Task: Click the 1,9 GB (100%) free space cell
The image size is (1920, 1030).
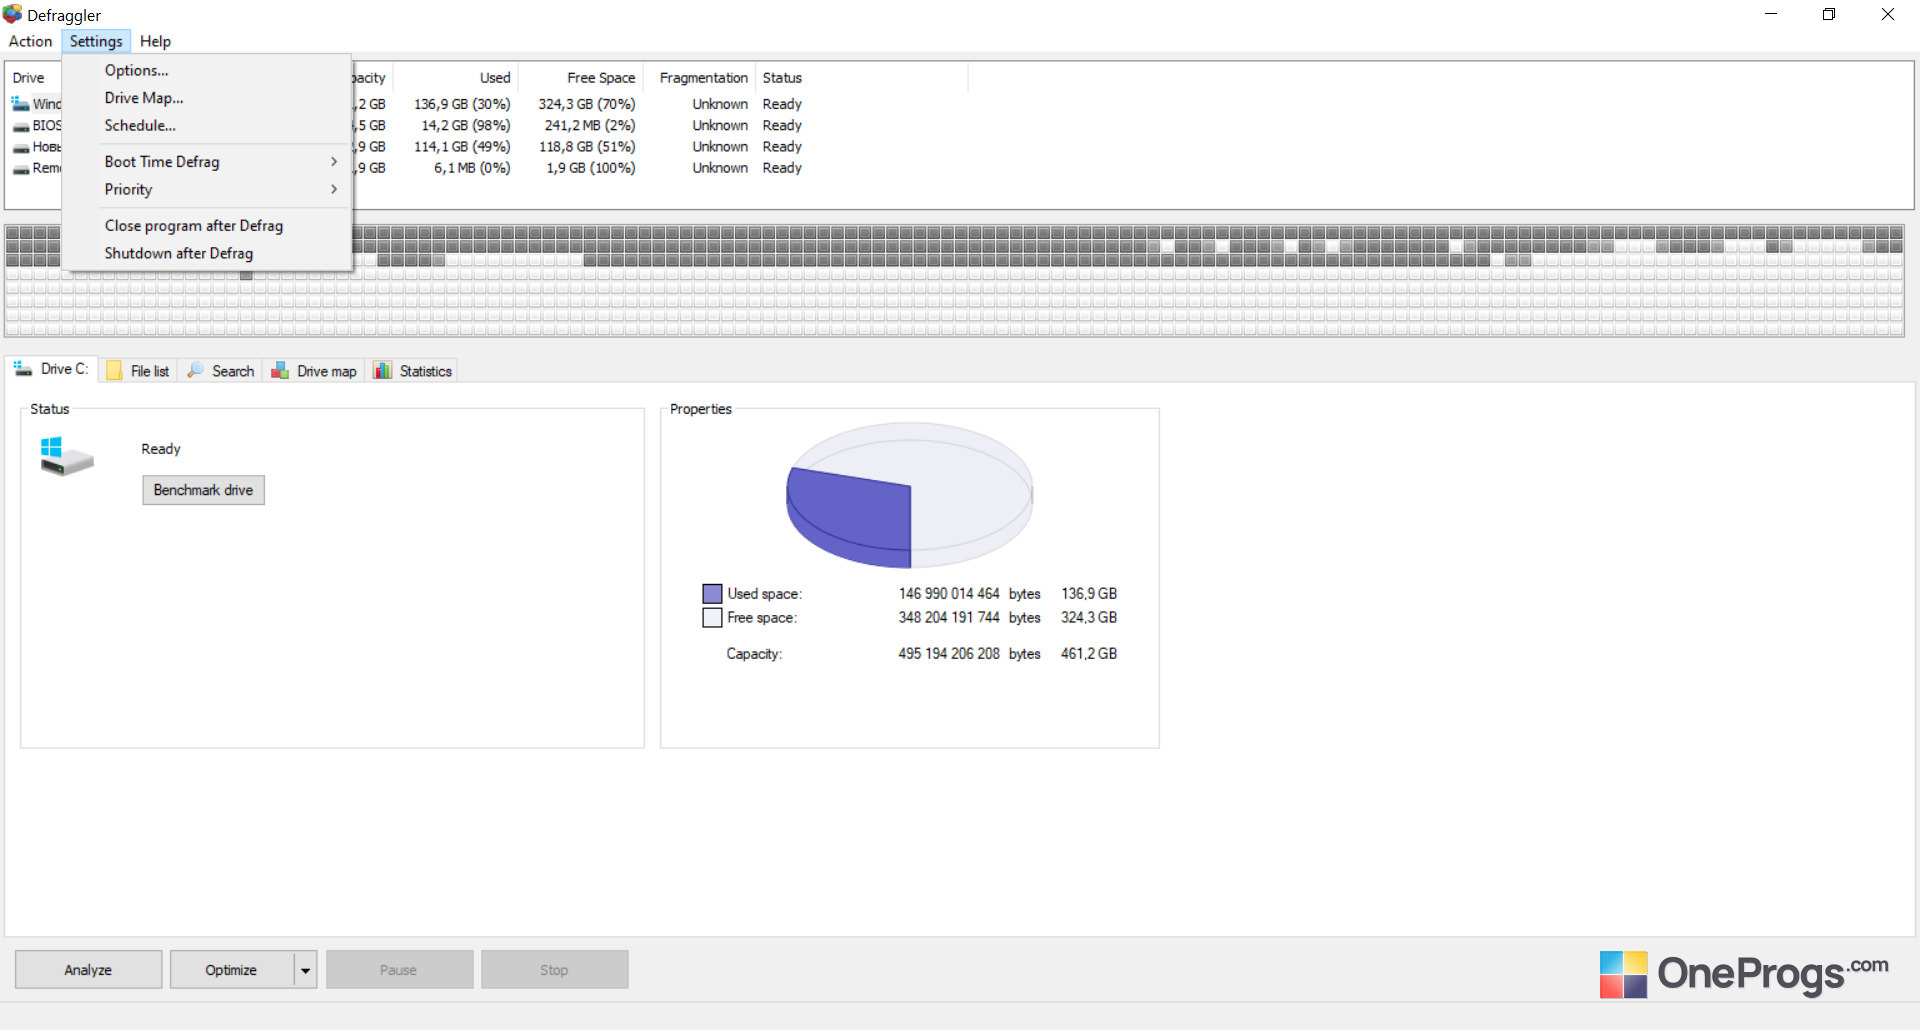Action: coord(591,168)
